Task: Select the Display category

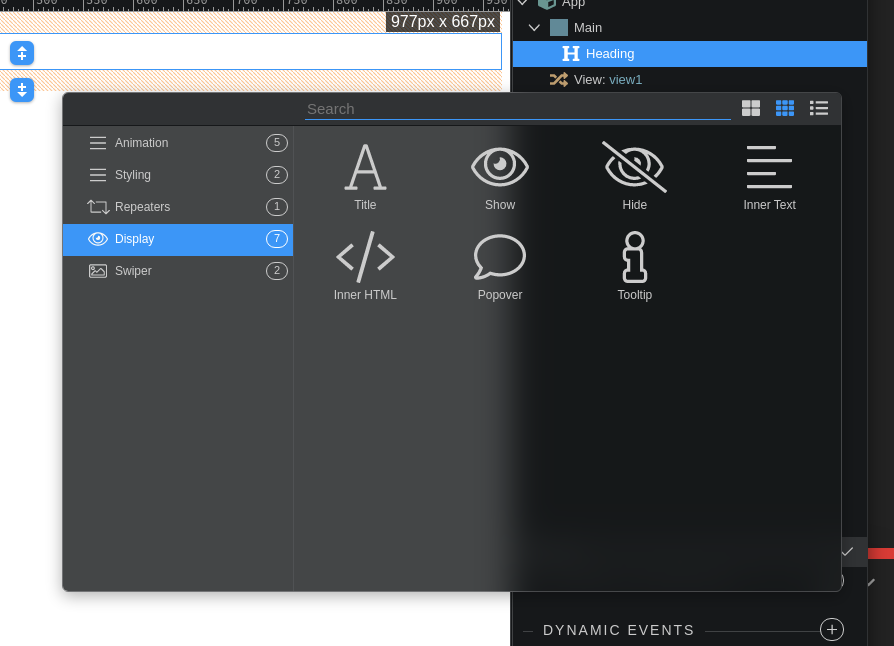Action: pyautogui.click(x=178, y=239)
